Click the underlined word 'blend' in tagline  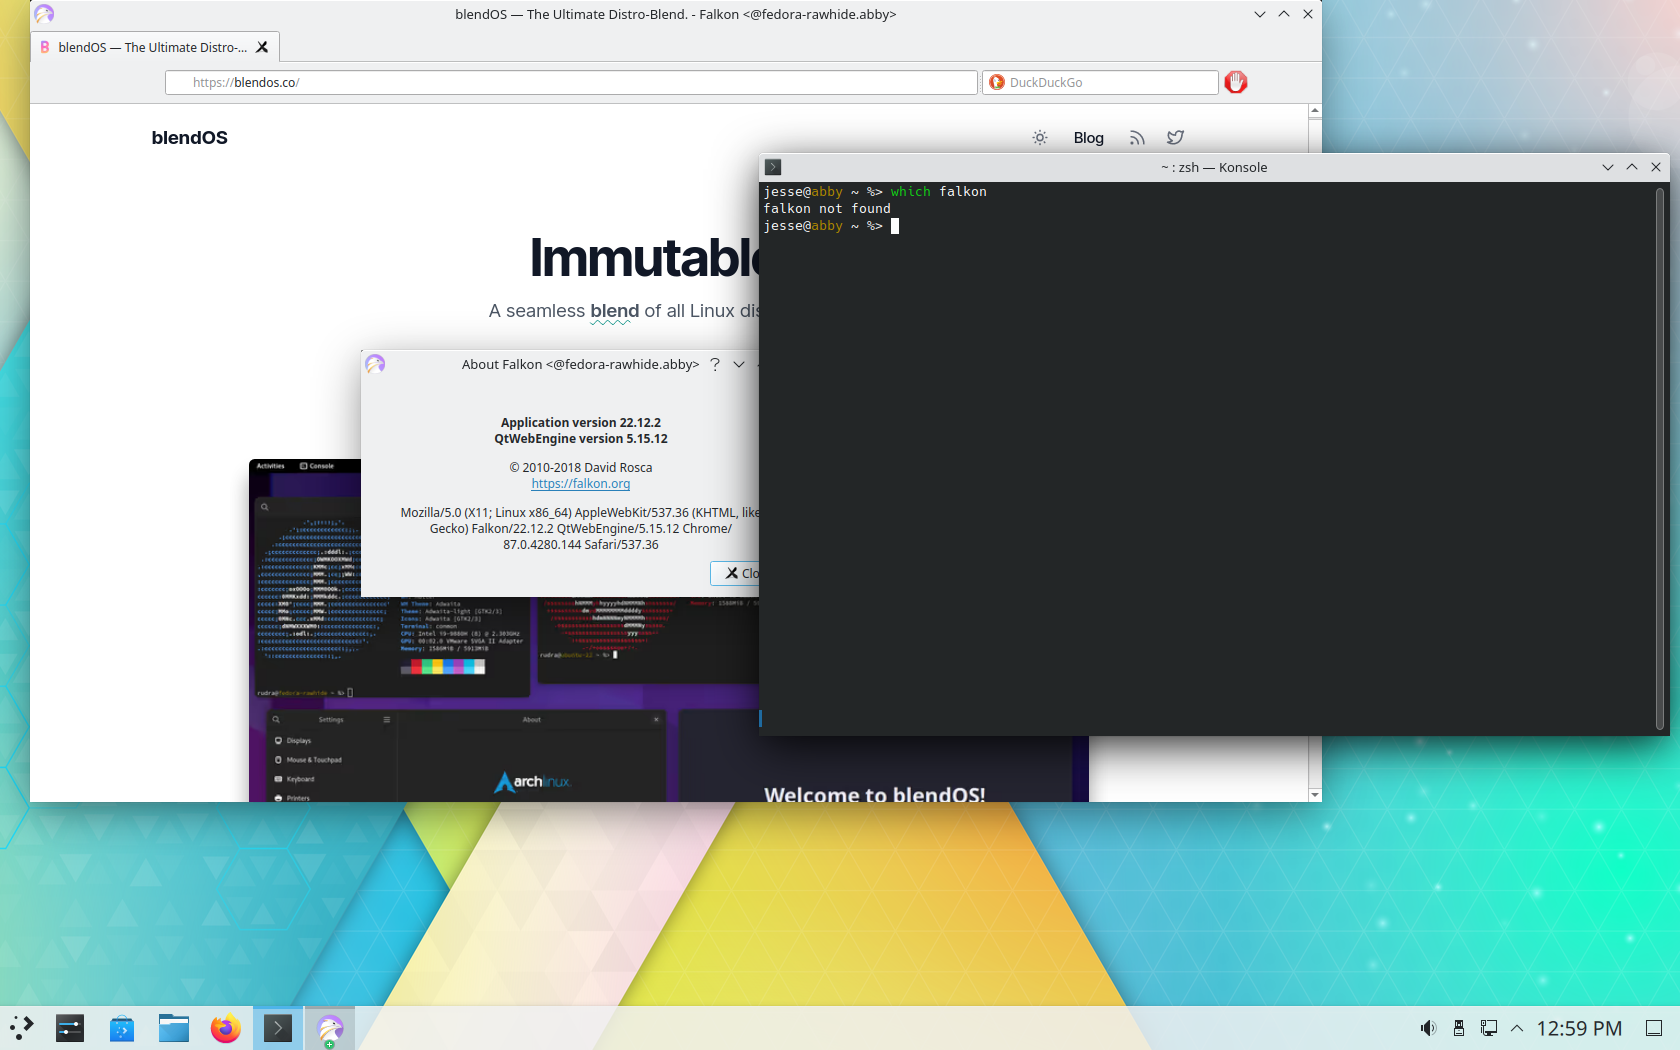614,311
